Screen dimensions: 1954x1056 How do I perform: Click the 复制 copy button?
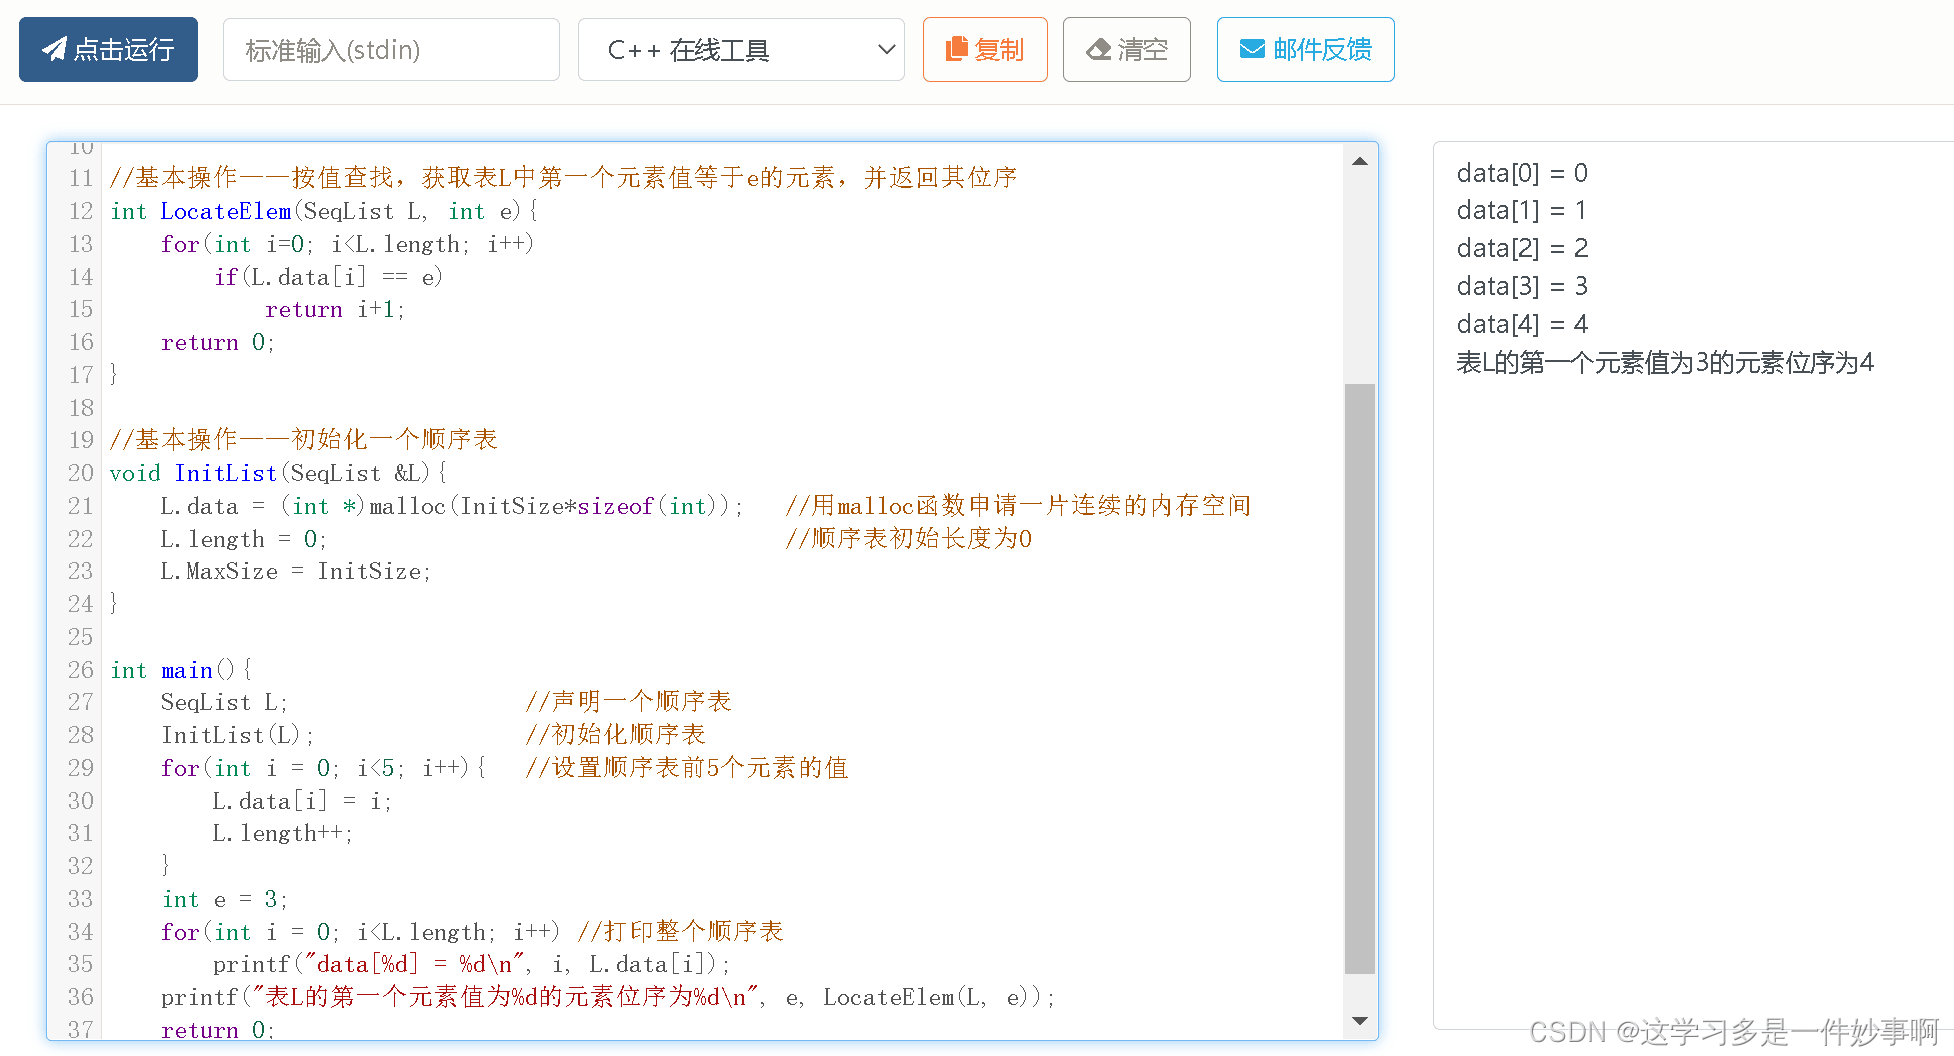pyautogui.click(x=985, y=49)
